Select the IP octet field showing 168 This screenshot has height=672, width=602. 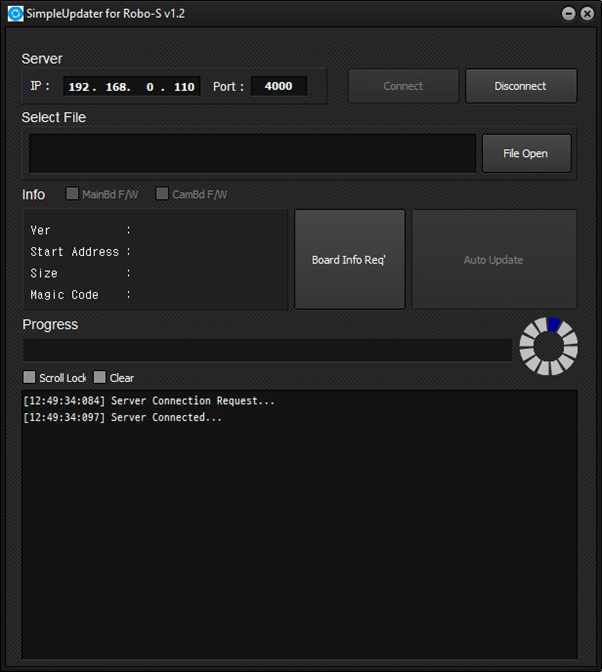(117, 87)
